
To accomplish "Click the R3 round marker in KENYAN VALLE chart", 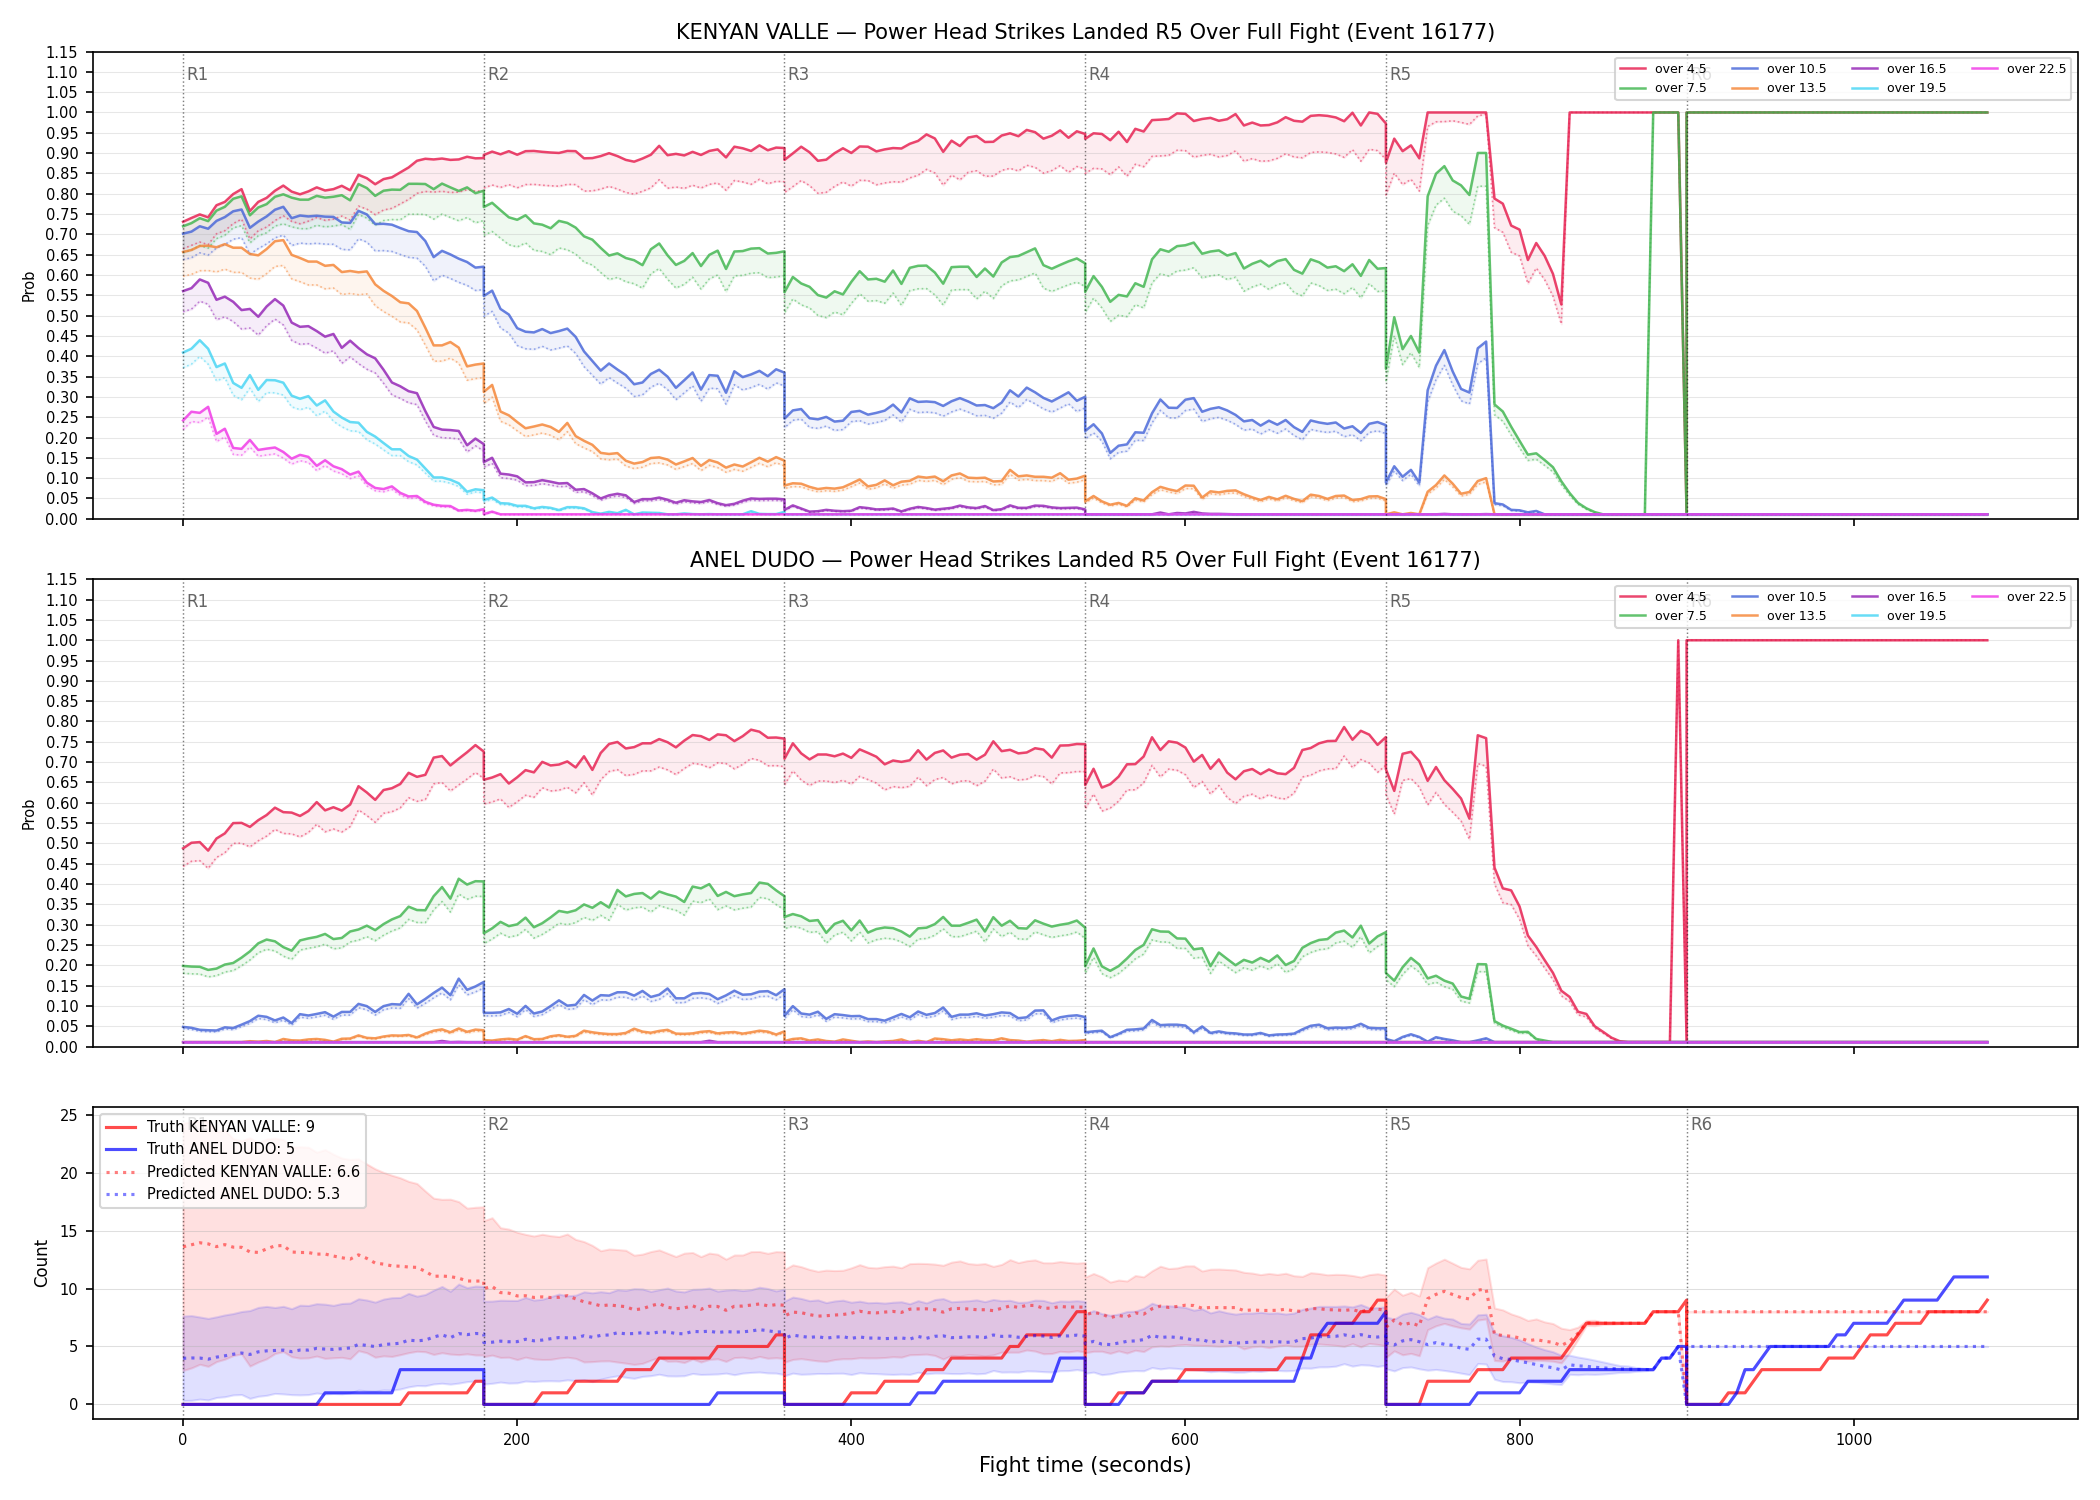I will 798,74.
